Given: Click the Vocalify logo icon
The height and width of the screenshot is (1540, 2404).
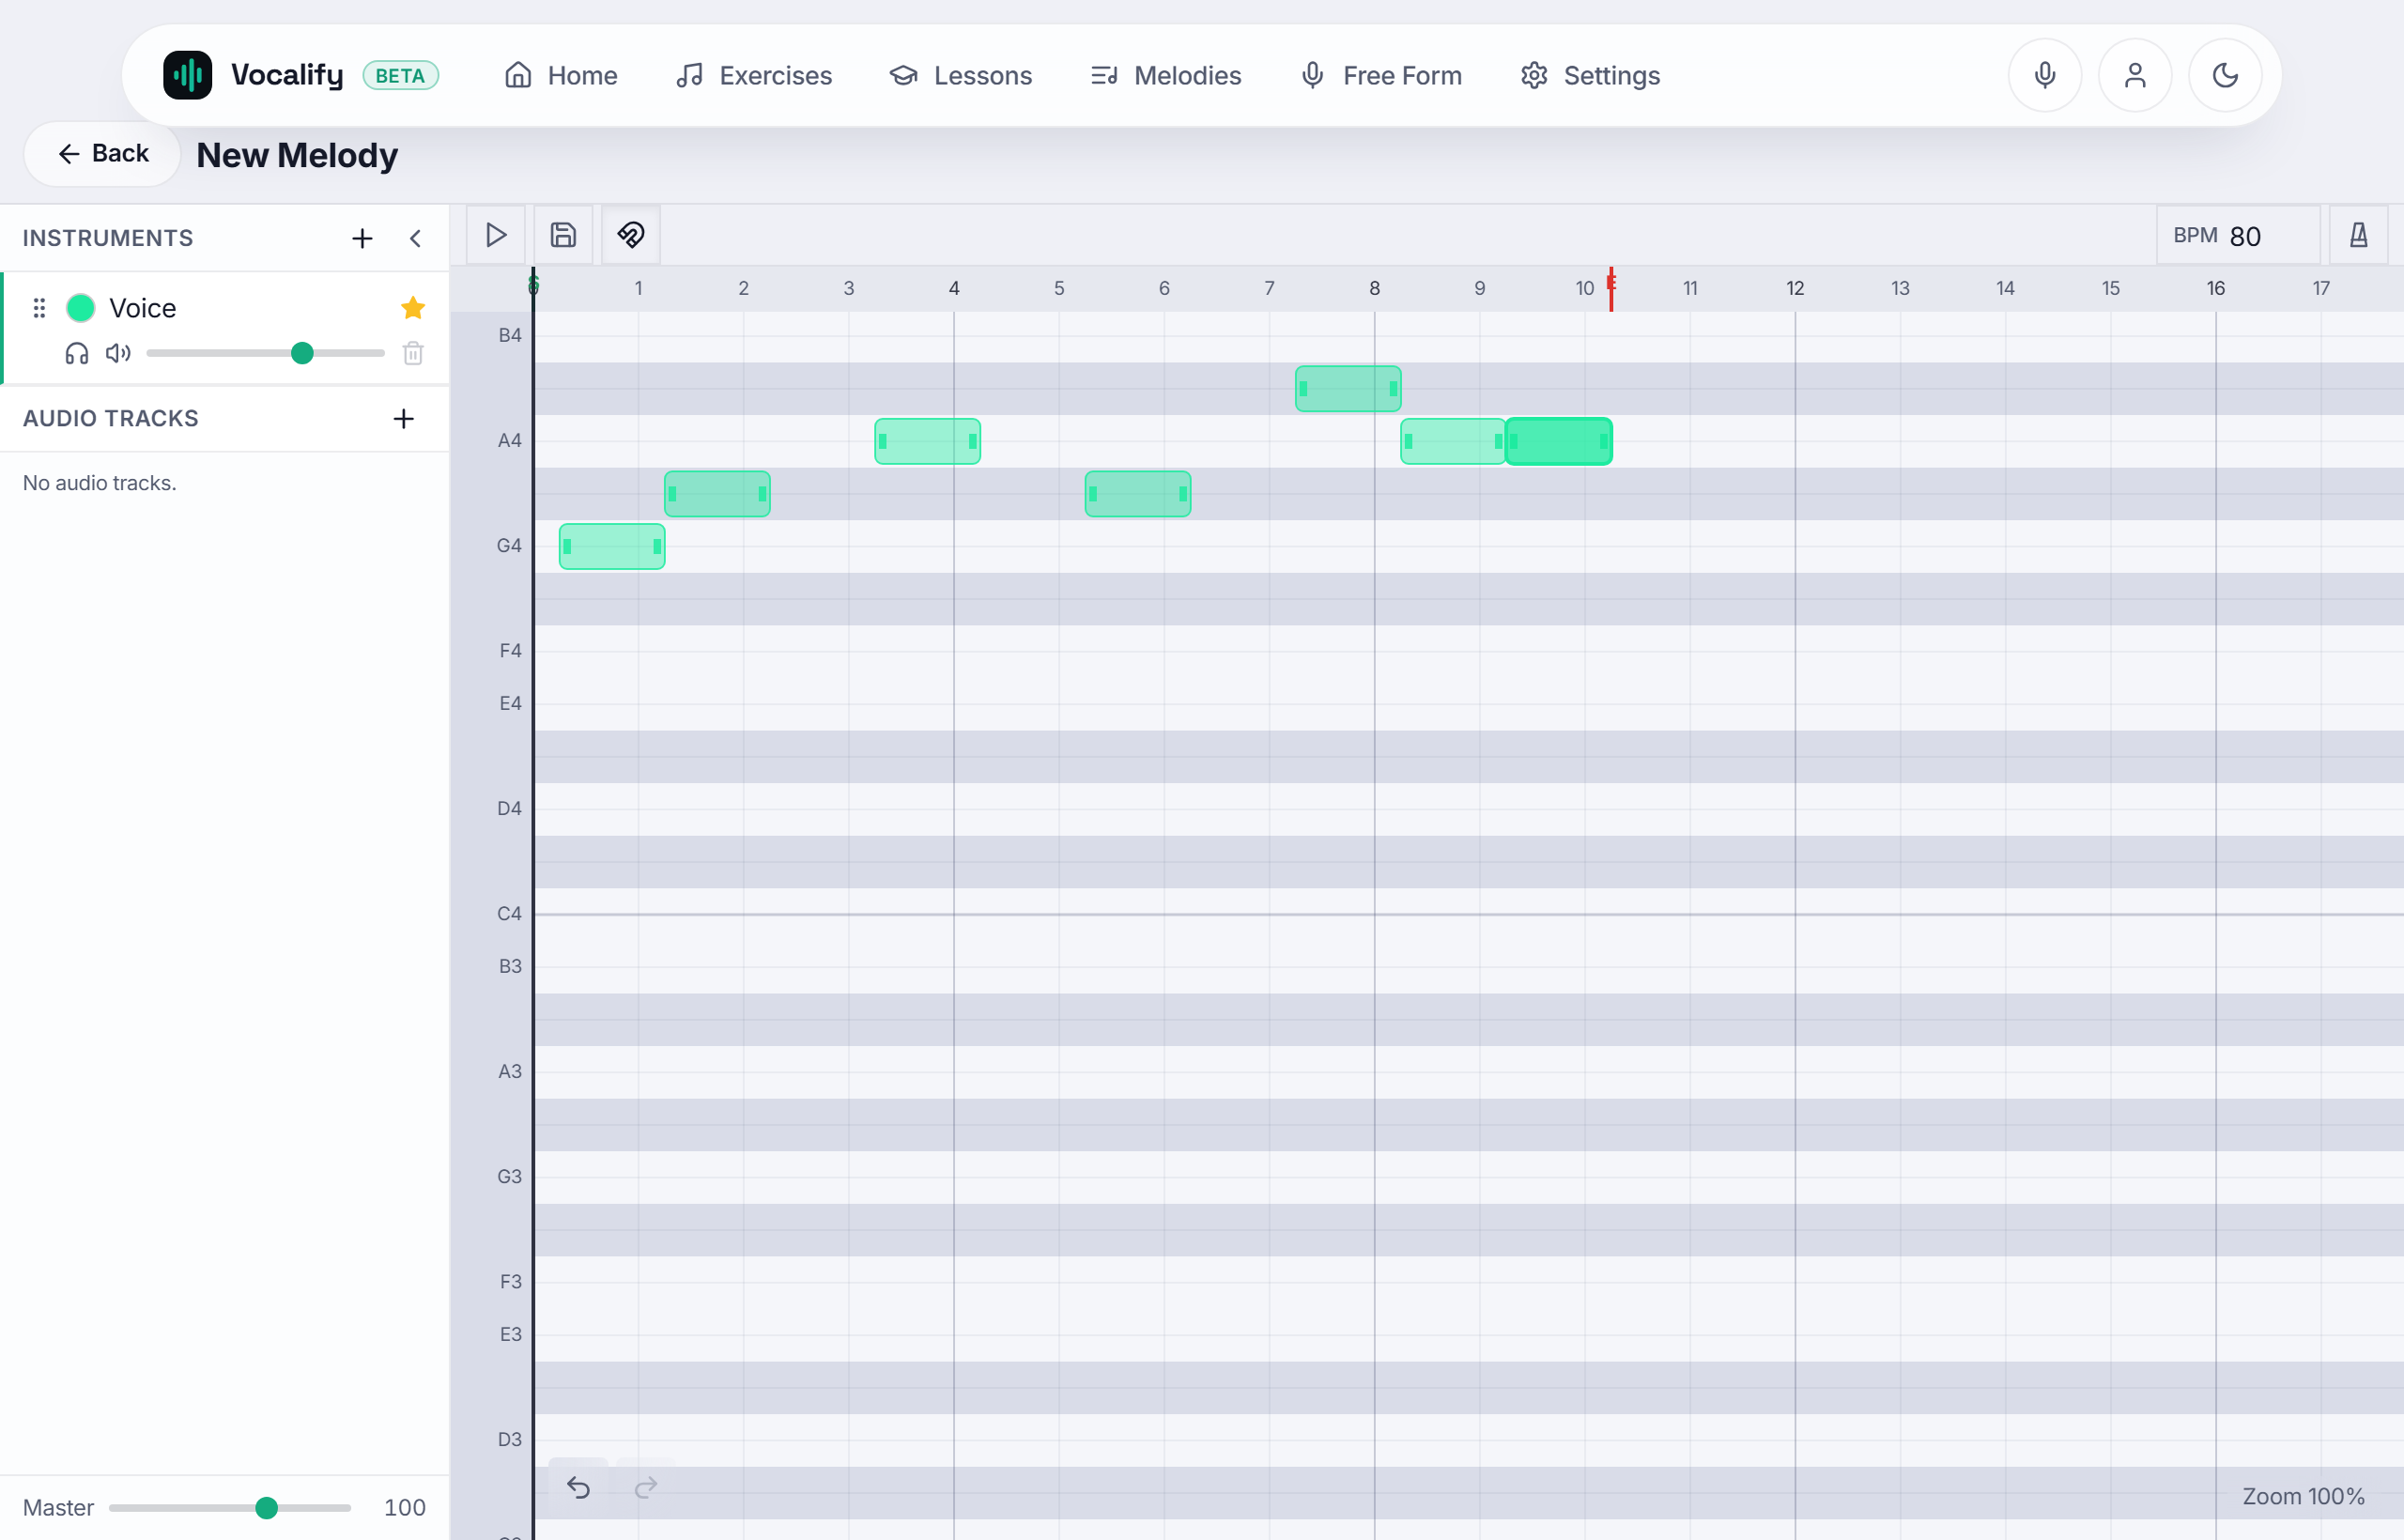Looking at the screenshot, I should [187, 75].
